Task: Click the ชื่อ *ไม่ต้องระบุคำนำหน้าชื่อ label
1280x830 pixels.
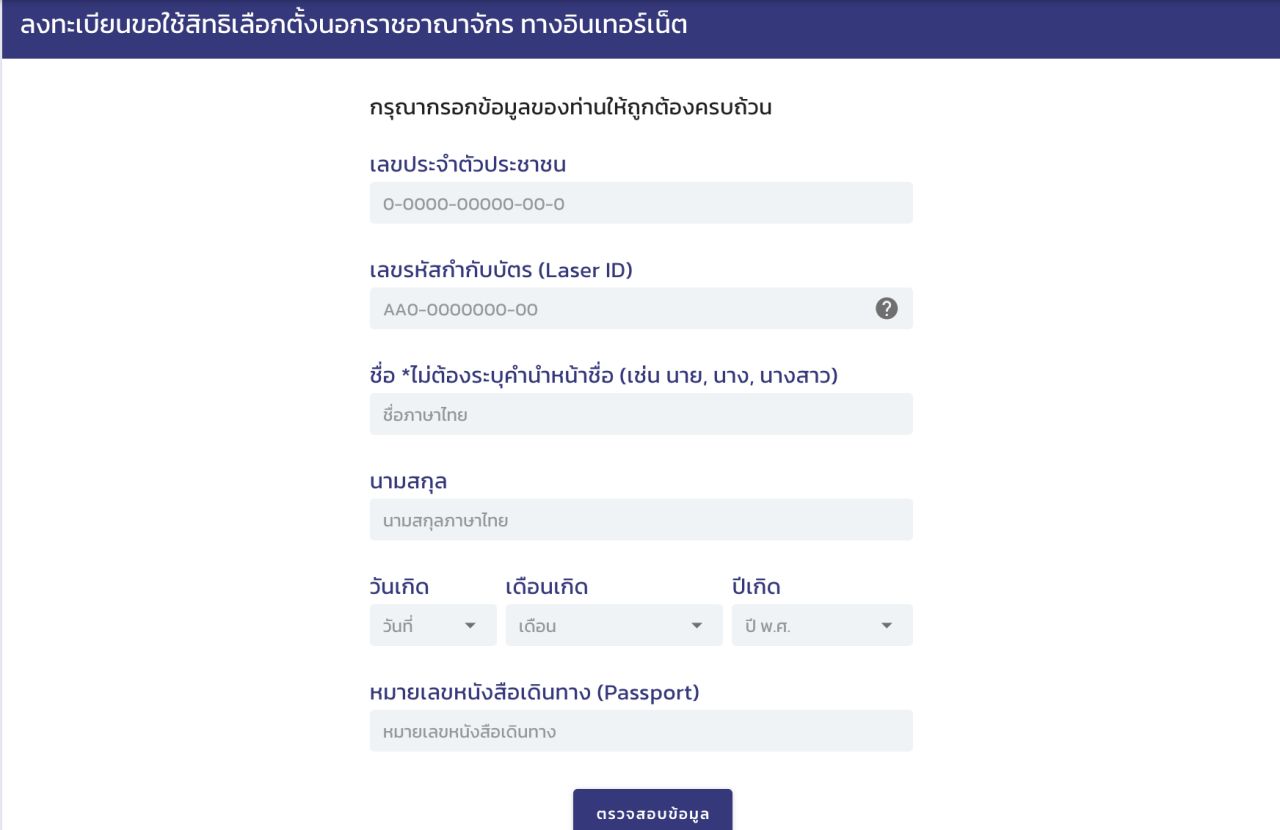Action: 603,376
